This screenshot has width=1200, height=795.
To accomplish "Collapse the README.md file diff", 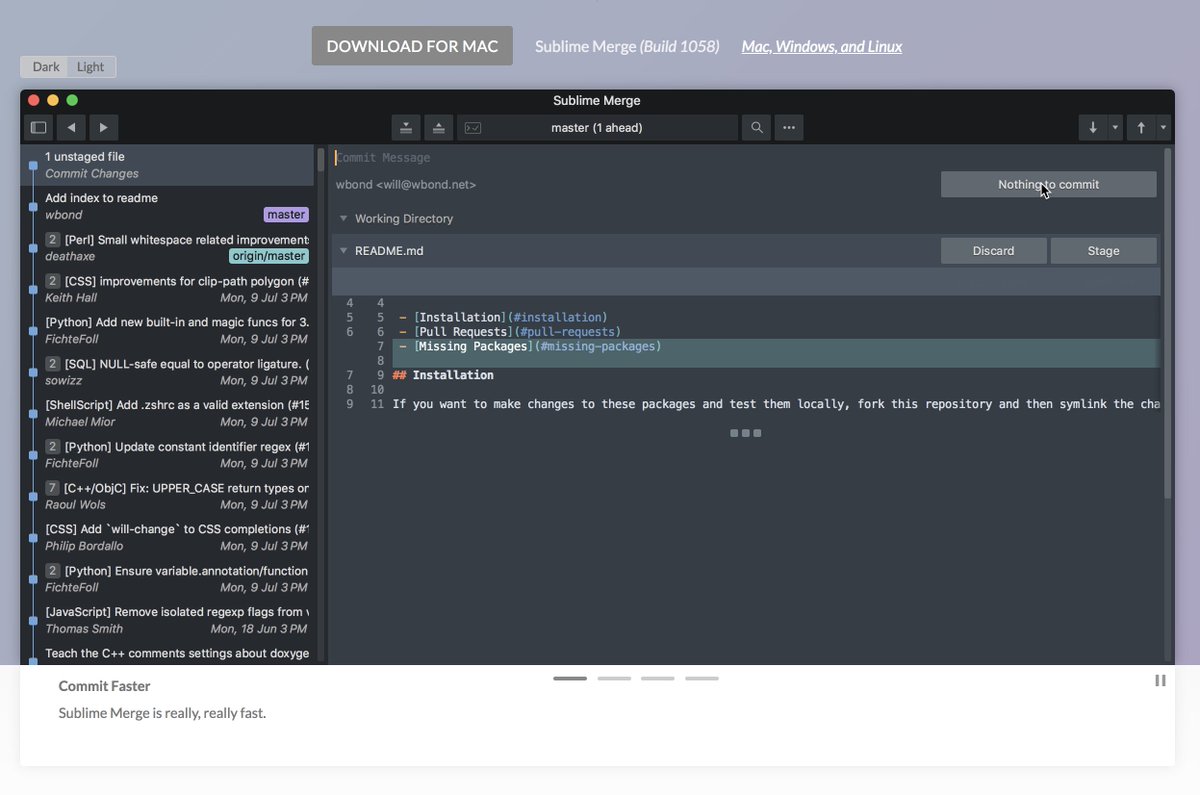I will click(x=343, y=251).
